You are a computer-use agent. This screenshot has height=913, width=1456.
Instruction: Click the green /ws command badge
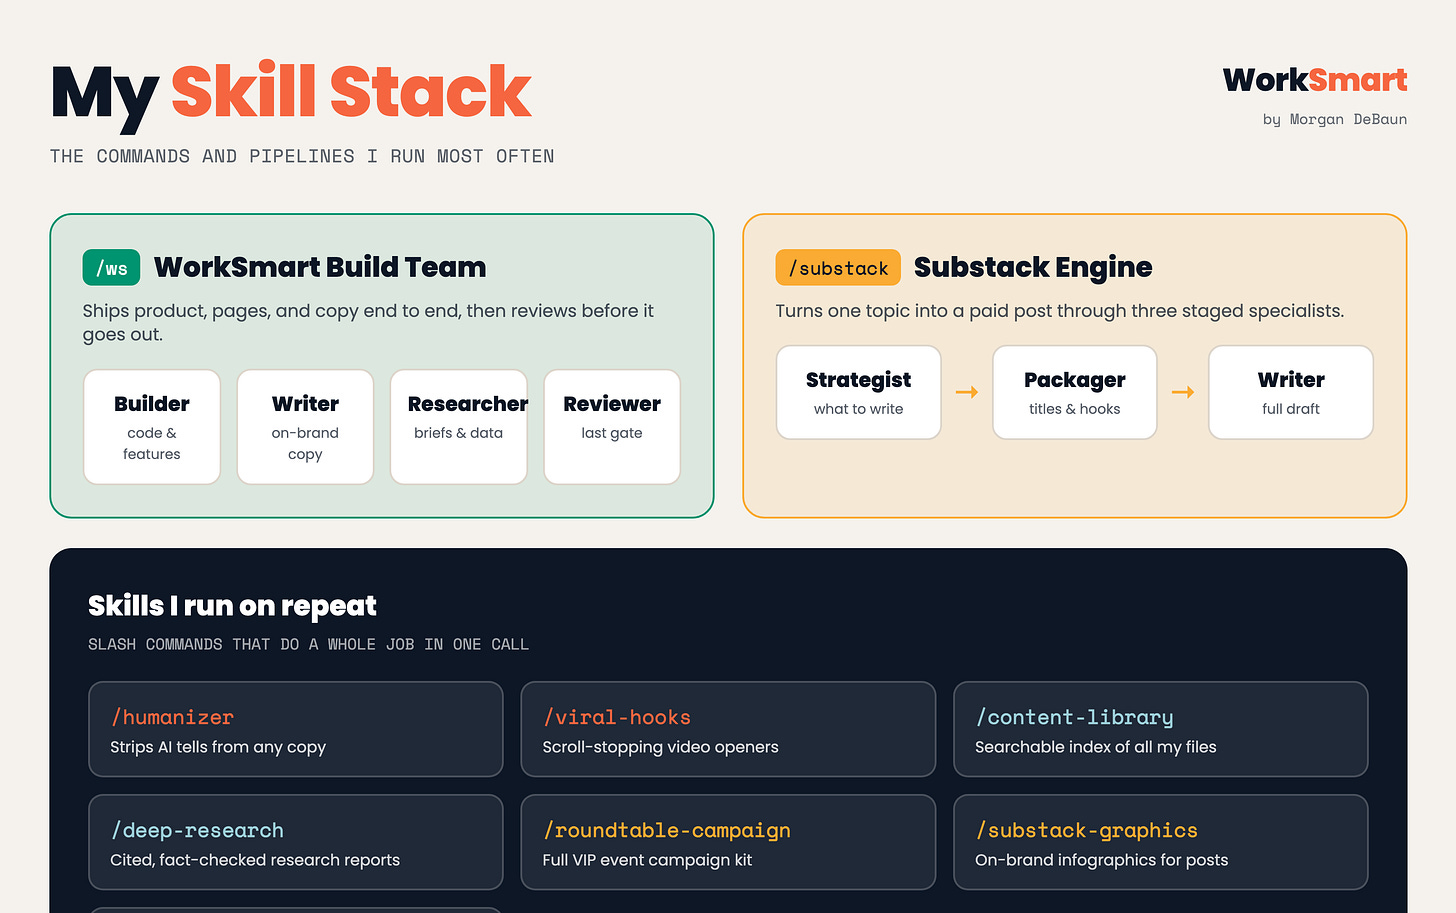click(111, 268)
